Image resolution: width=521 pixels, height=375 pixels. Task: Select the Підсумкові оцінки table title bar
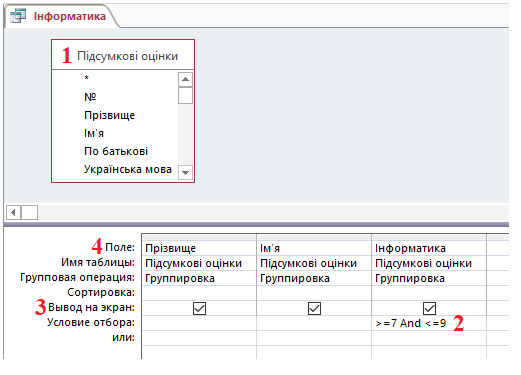[123, 55]
